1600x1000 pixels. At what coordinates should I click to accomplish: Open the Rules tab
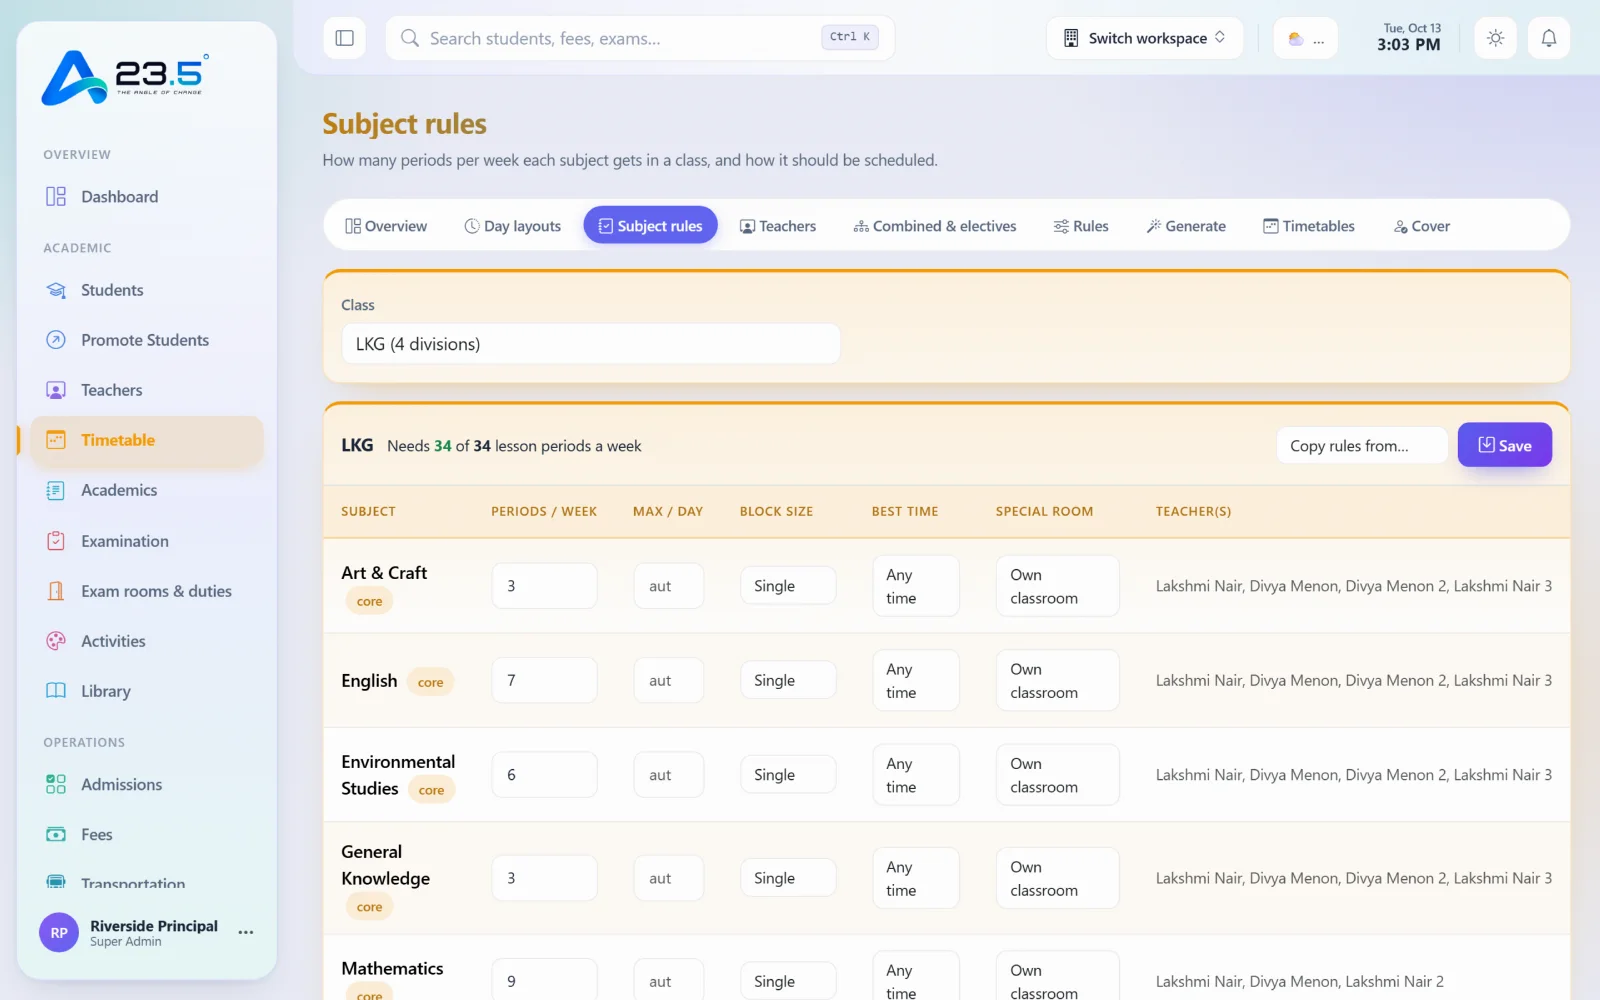1081,226
